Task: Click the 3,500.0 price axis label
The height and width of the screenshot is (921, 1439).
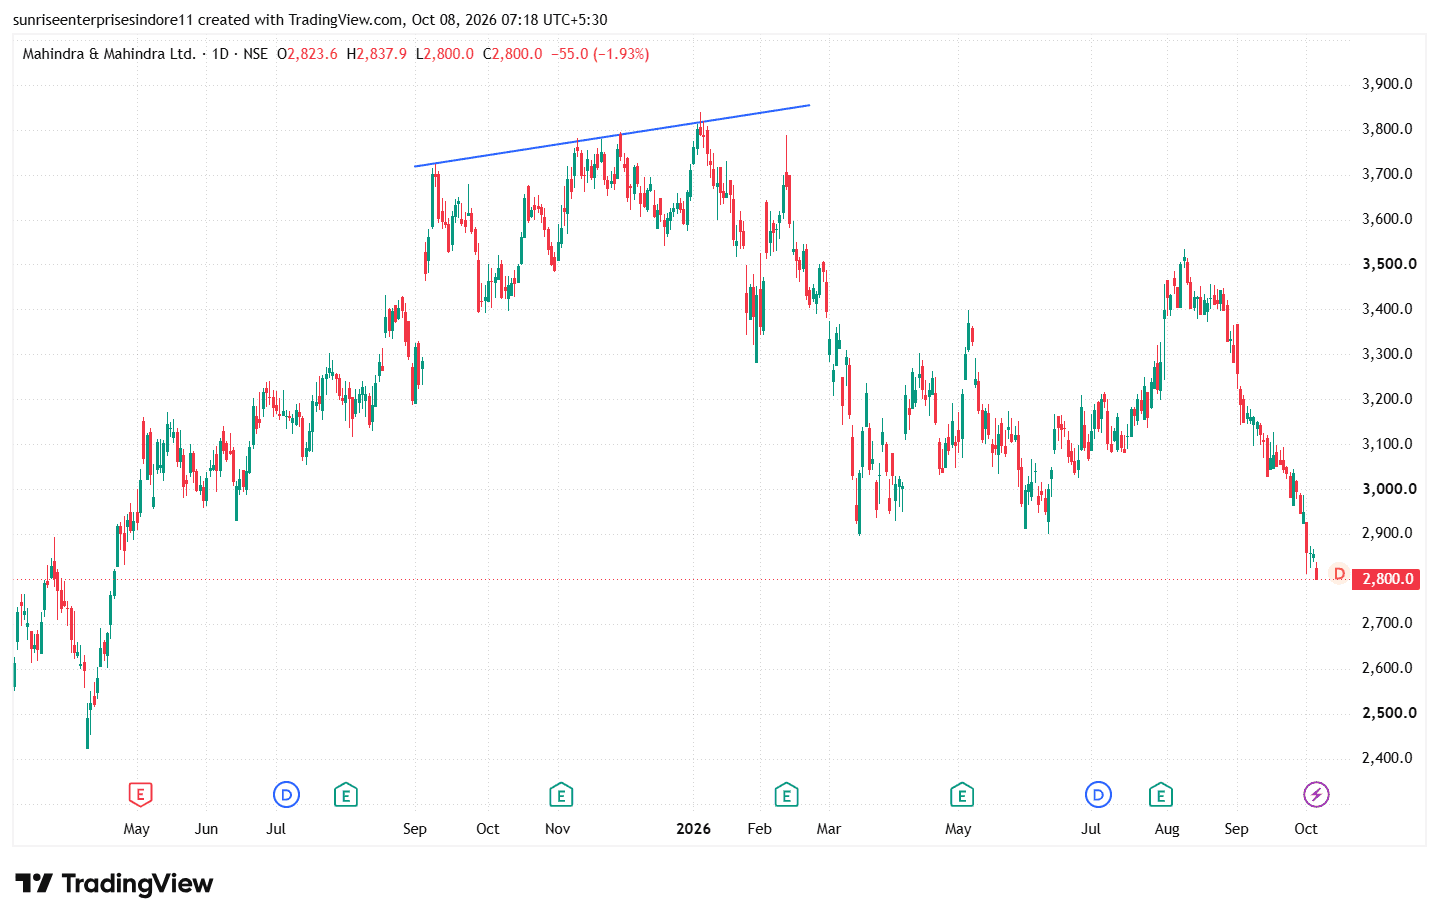Action: 1389,264
